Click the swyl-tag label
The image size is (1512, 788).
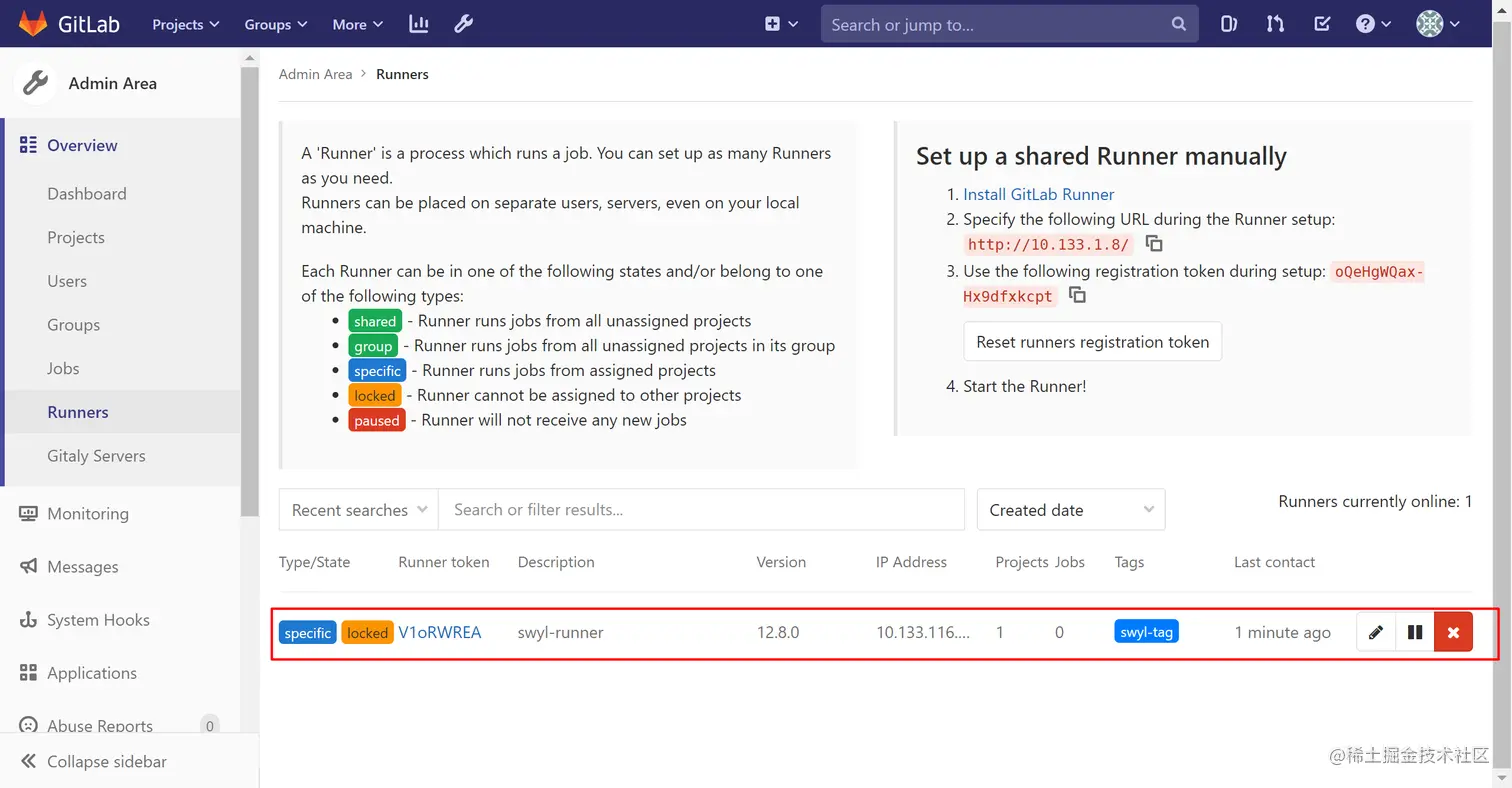click(x=1146, y=632)
